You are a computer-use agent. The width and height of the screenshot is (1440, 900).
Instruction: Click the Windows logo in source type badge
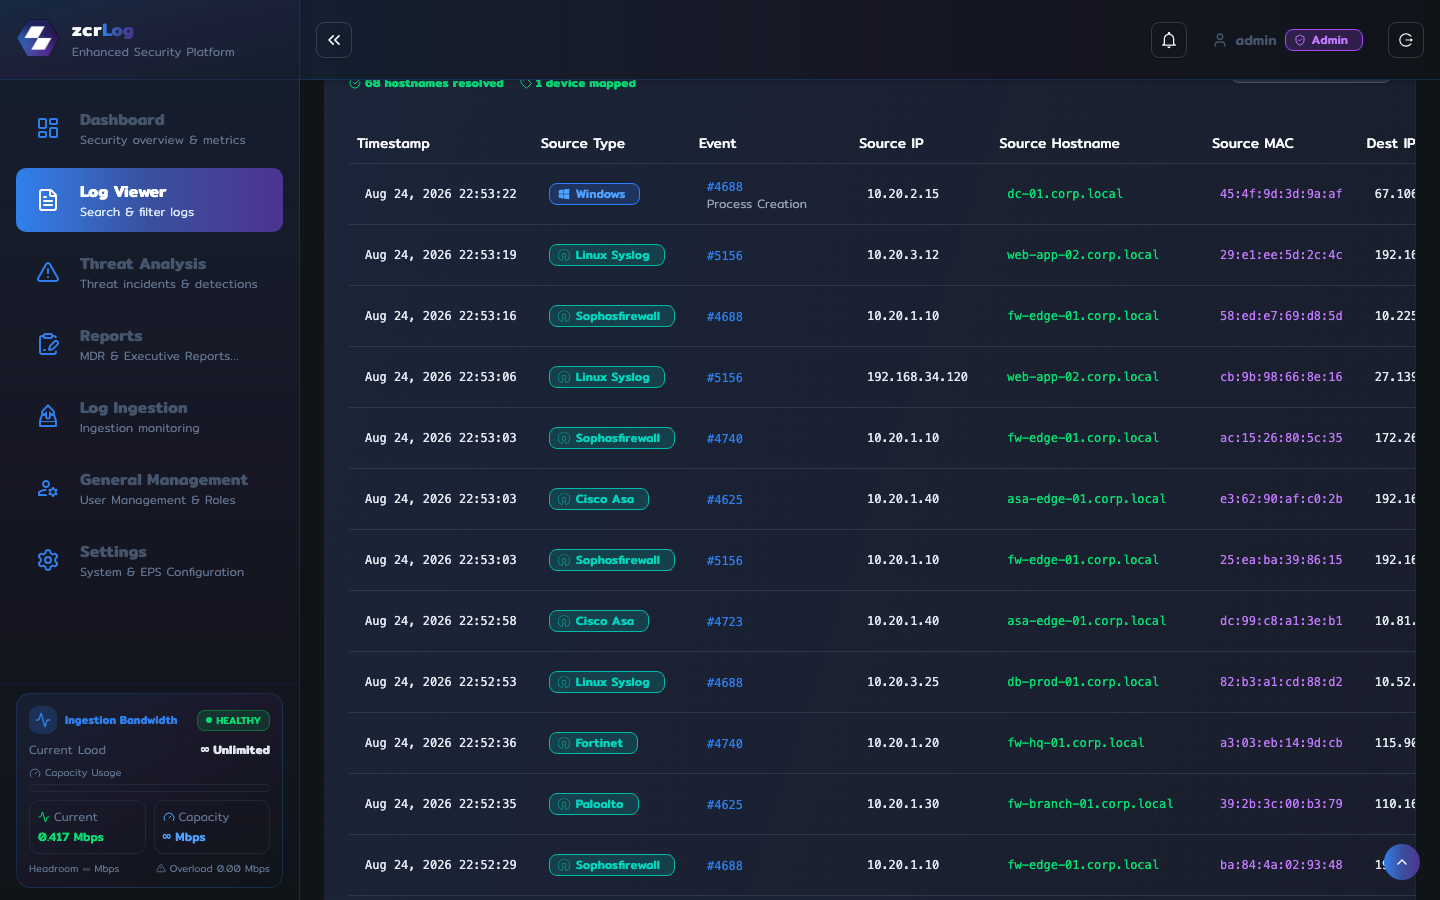(564, 194)
